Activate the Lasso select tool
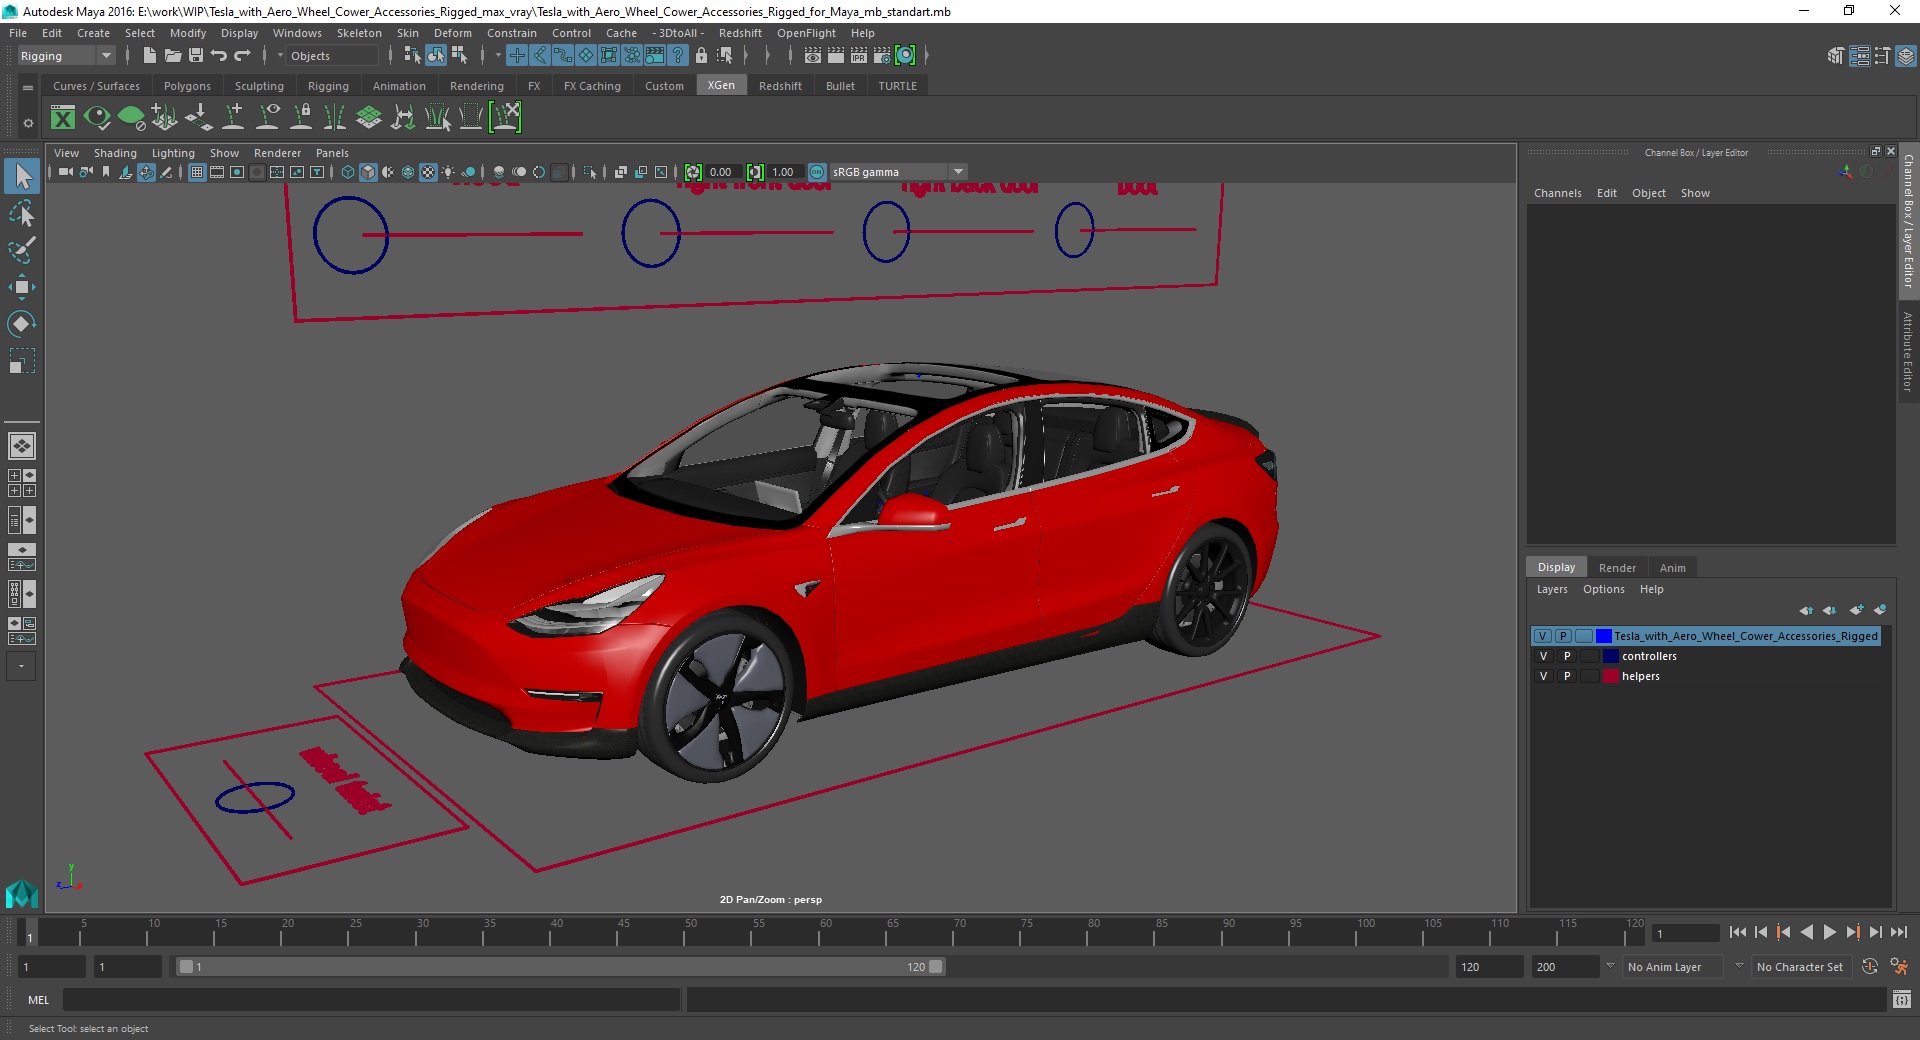The image size is (1920, 1040). tap(22, 214)
